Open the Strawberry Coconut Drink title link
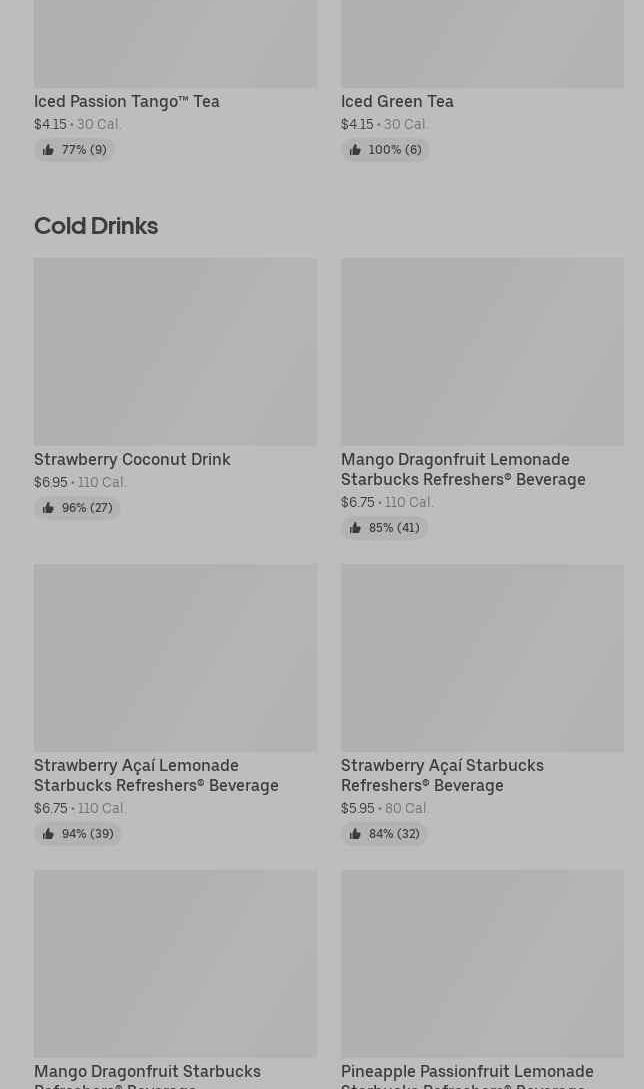 tap(132, 459)
